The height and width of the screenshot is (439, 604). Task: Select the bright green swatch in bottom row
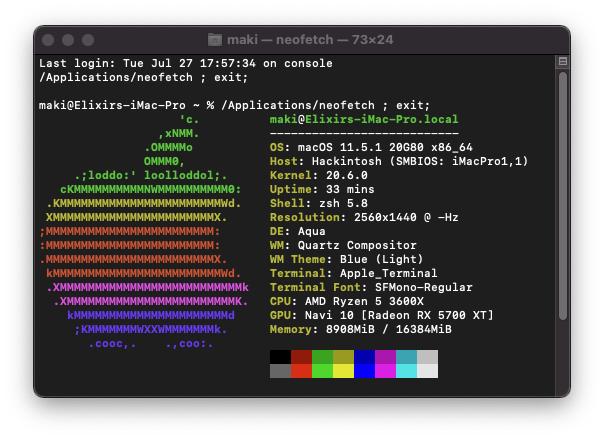tap(322, 371)
